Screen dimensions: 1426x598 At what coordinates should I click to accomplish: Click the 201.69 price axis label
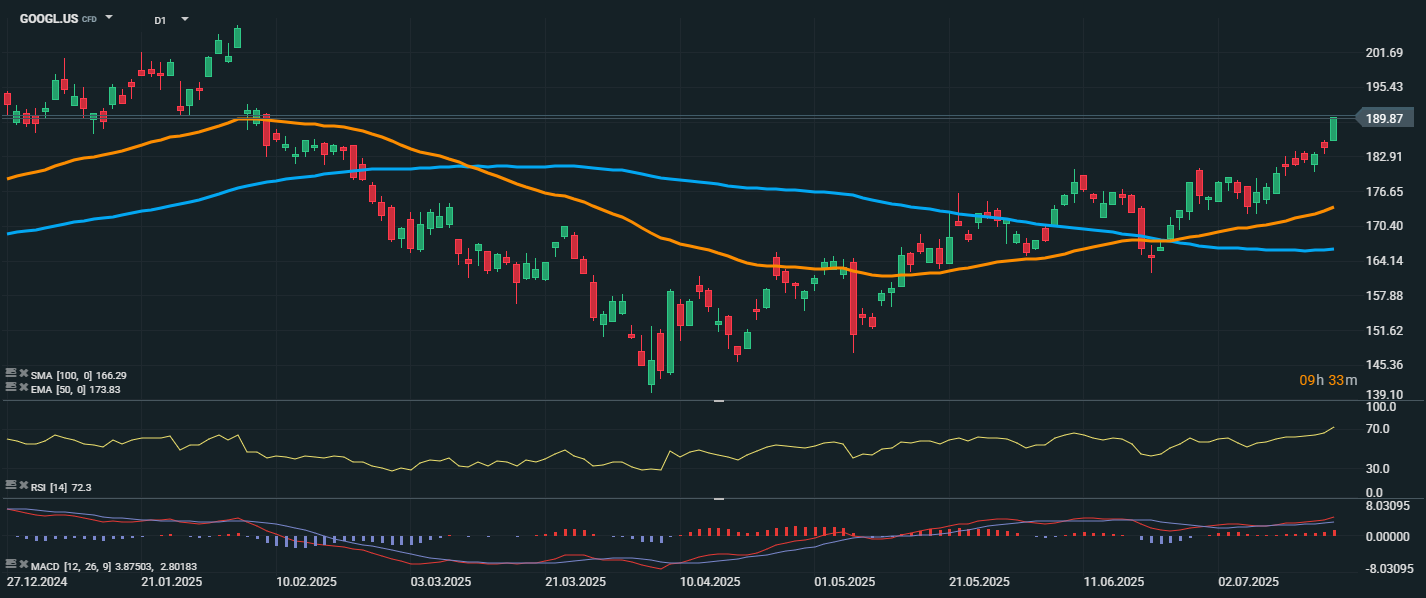coord(1384,52)
